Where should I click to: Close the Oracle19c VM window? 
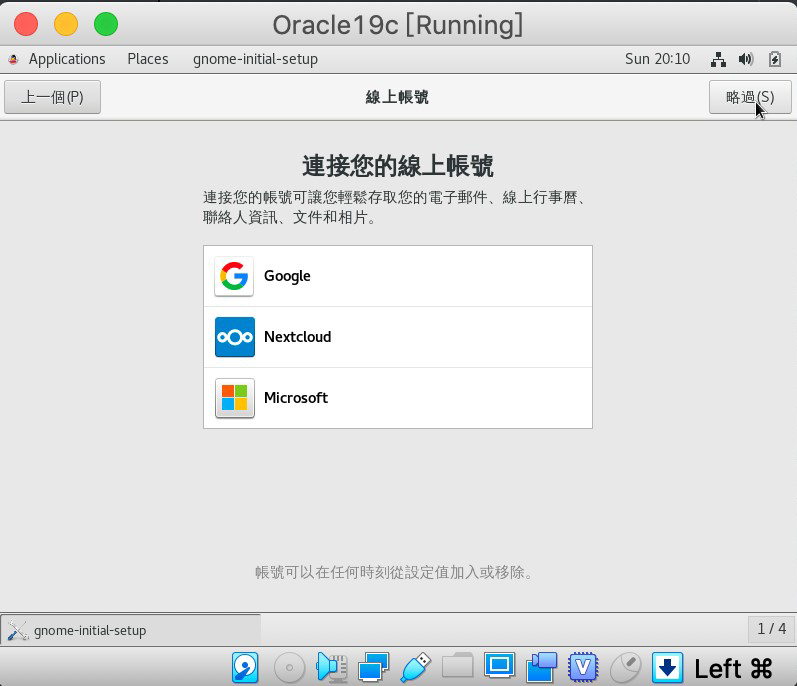[26, 24]
